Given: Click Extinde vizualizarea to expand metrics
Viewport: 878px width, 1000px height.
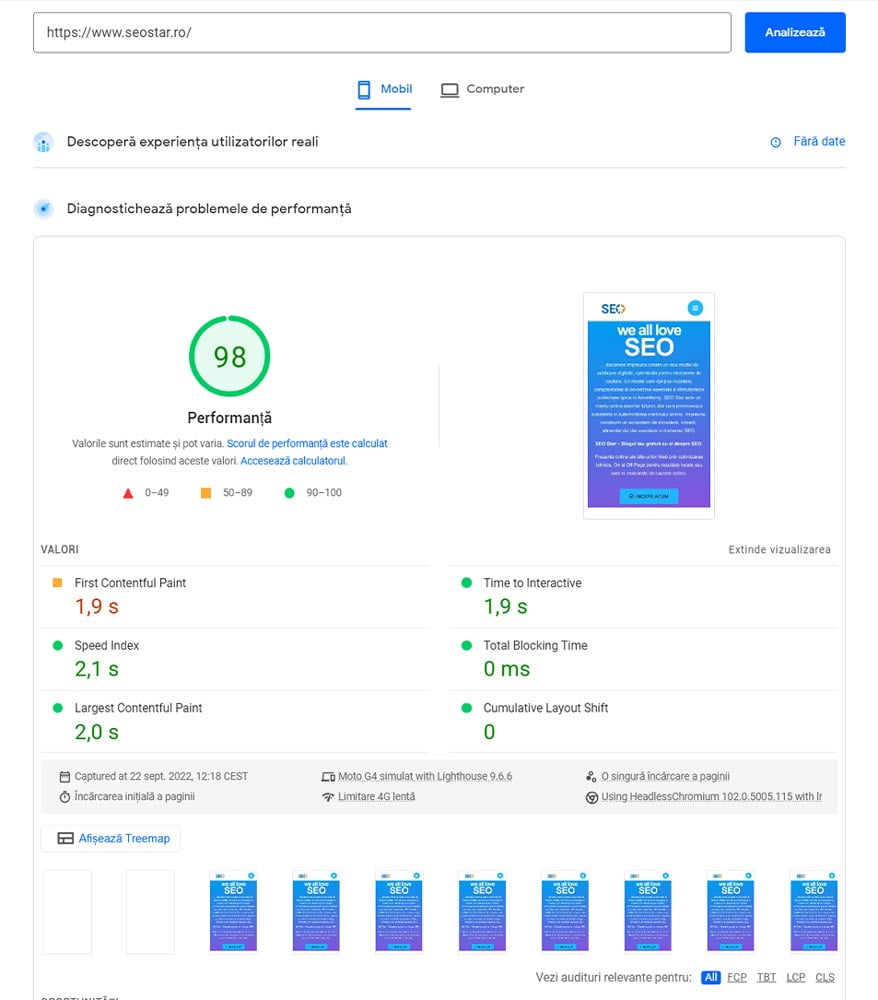Looking at the screenshot, I should point(779,549).
